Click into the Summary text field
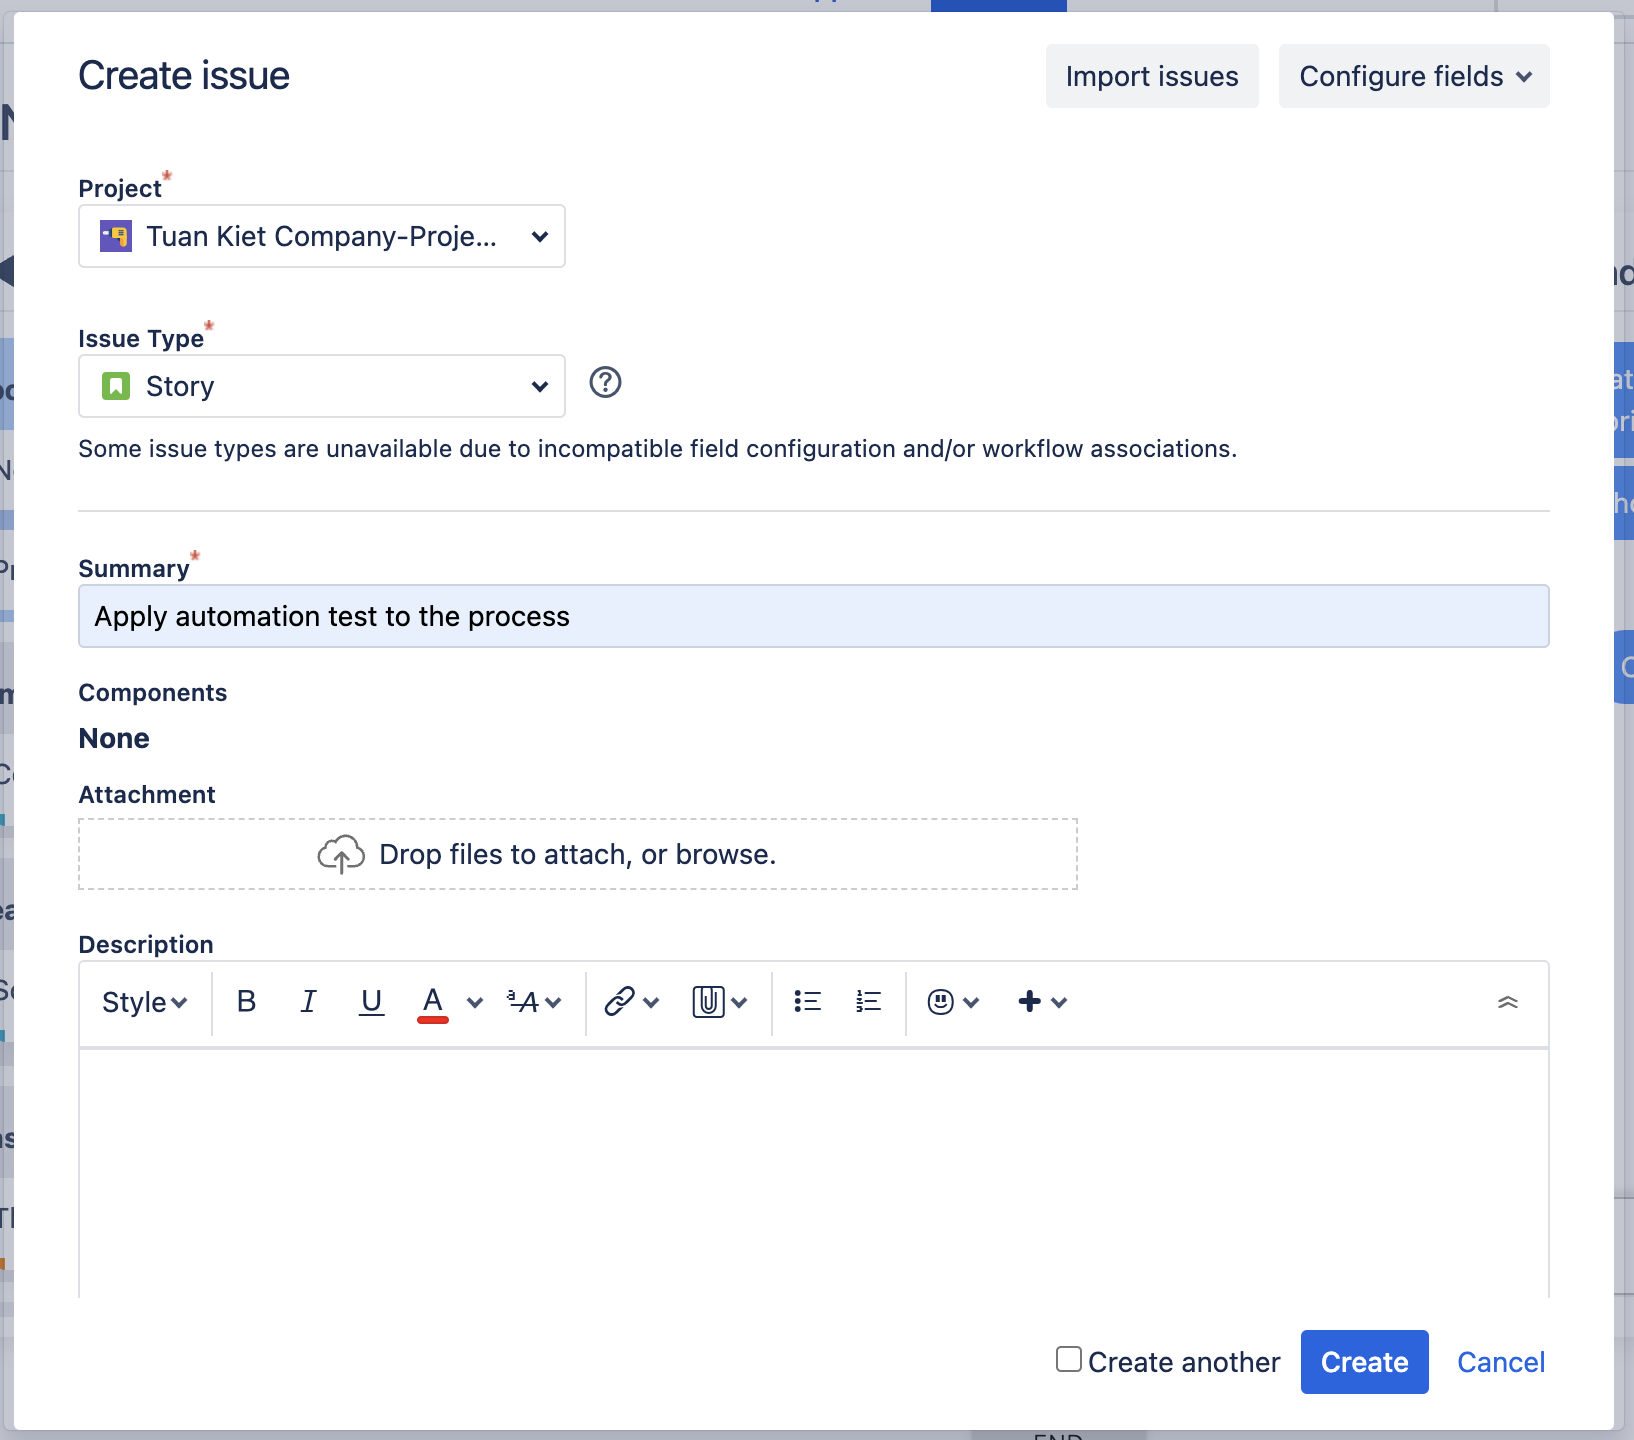 [x=813, y=616]
